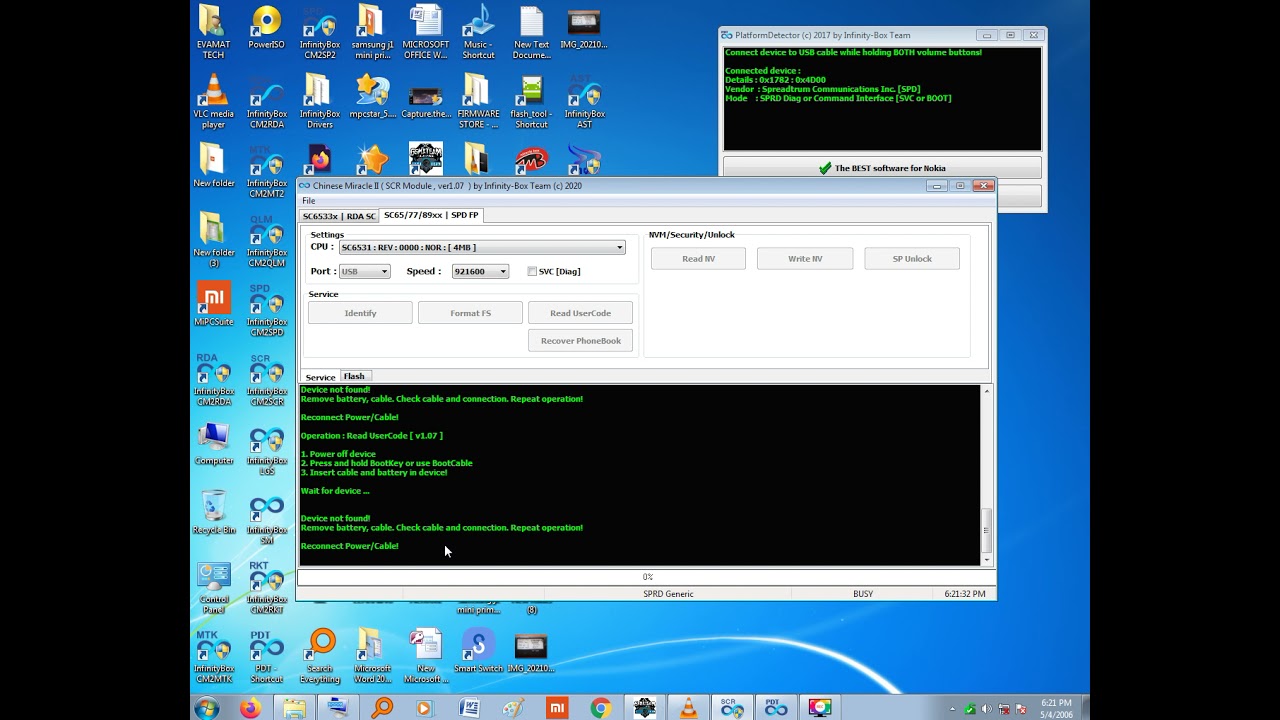Click the log panel vertical scrollbar
The width and height of the screenshot is (1280, 720).
(987, 475)
